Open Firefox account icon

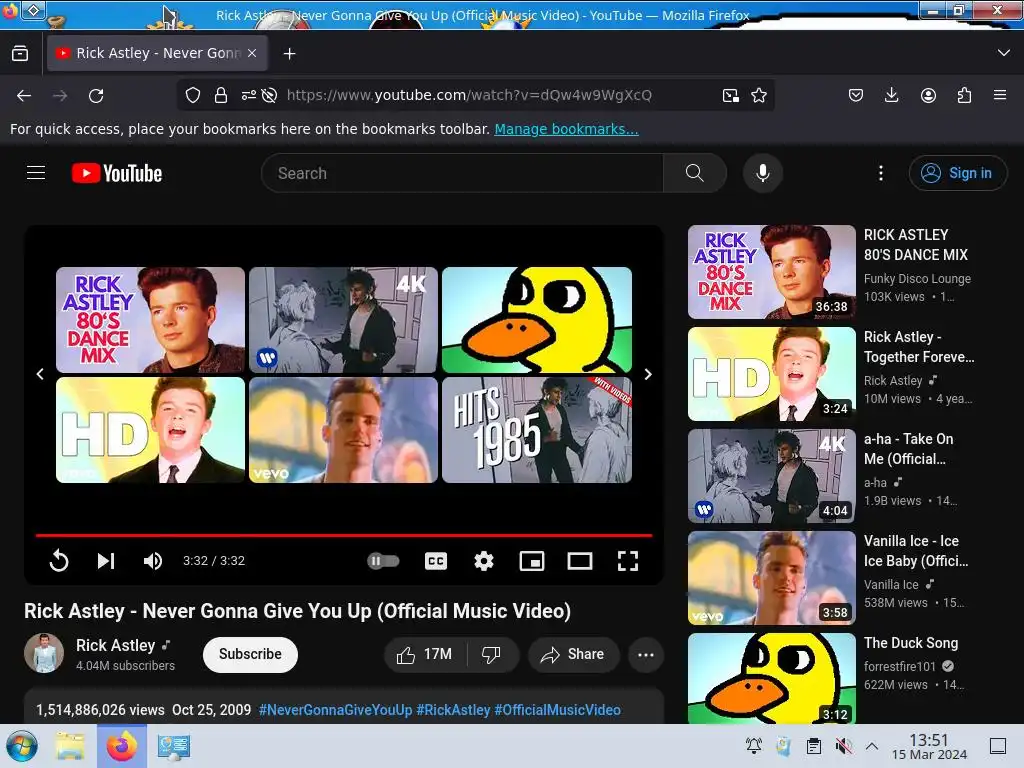coord(928,95)
